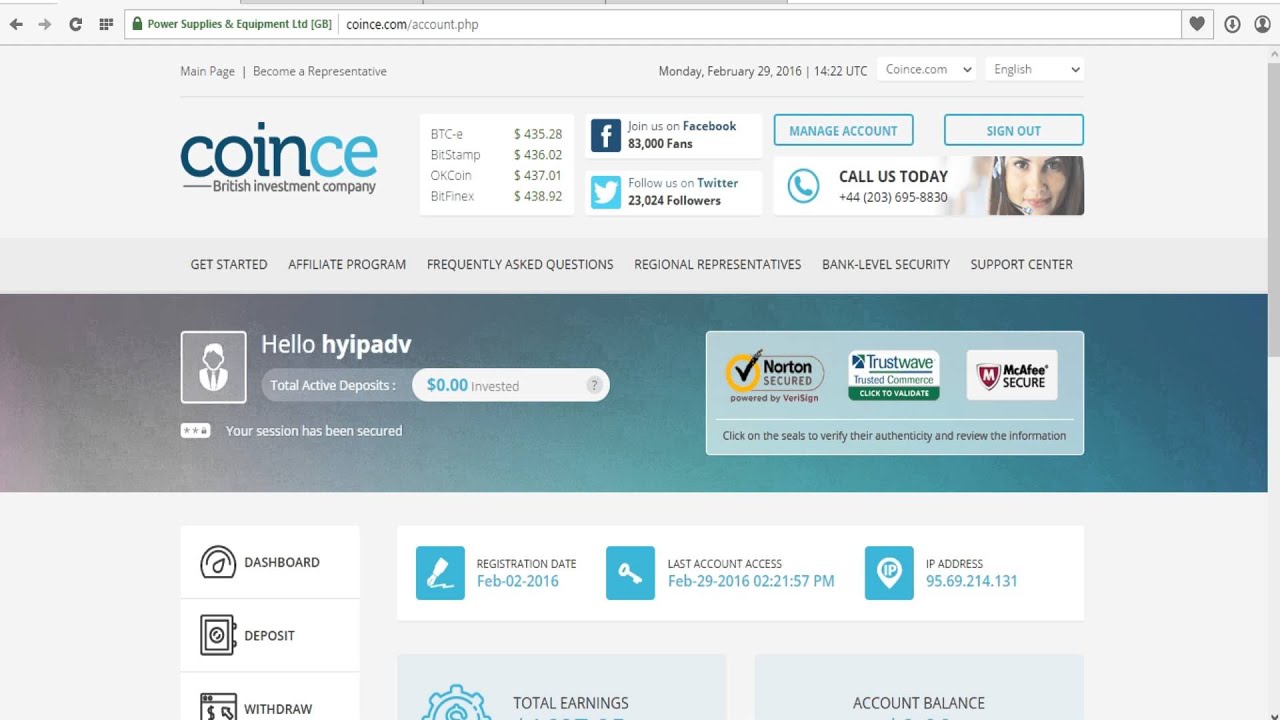Click the browser back arrow
This screenshot has width=1280, height=720.
pyautogui.click(x=16, y=24)
